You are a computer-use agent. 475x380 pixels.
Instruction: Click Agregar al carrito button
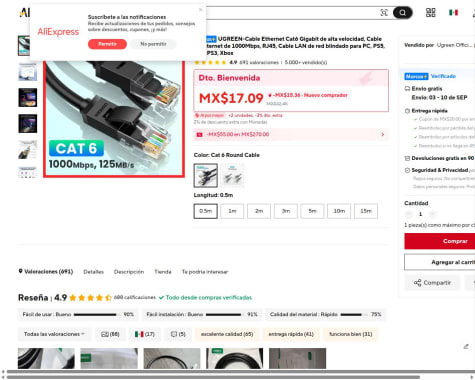(440, 262)
